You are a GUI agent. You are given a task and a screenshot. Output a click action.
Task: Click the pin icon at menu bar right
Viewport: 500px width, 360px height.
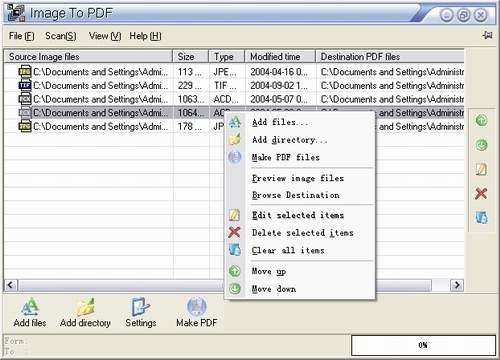(487, 35)
